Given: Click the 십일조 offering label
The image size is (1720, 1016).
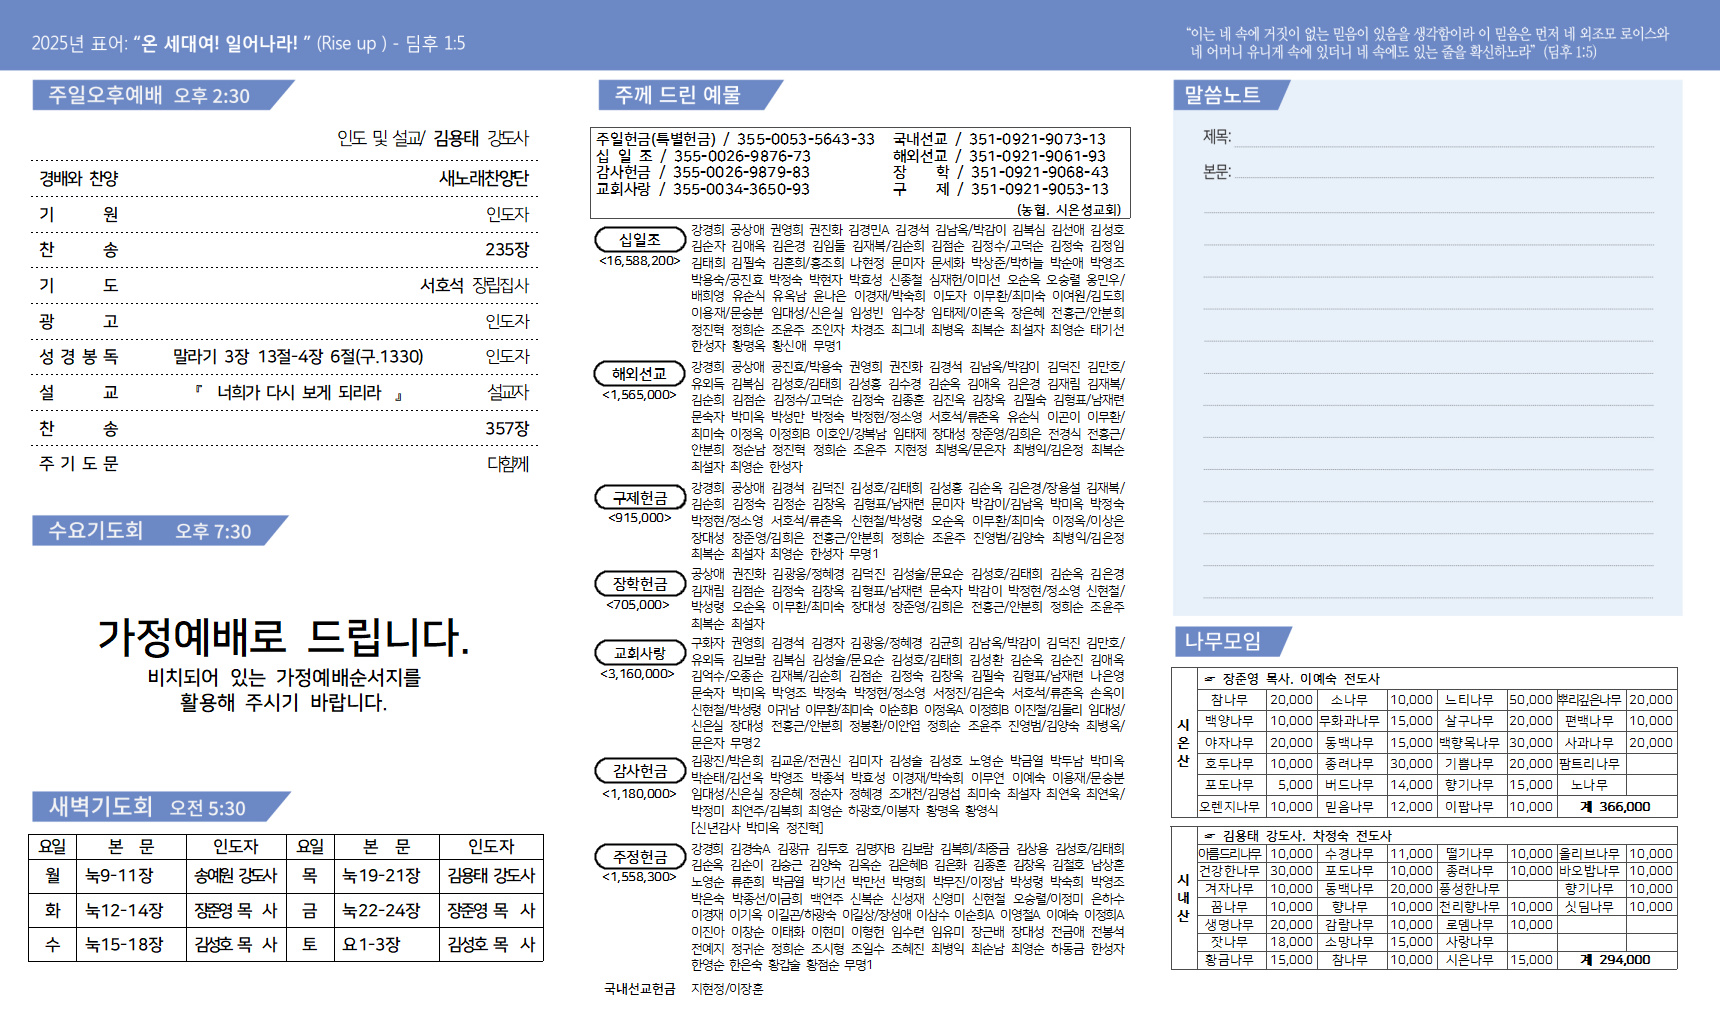Looking at the screenshot, I should pyautogui.click(x=640, y=240).
